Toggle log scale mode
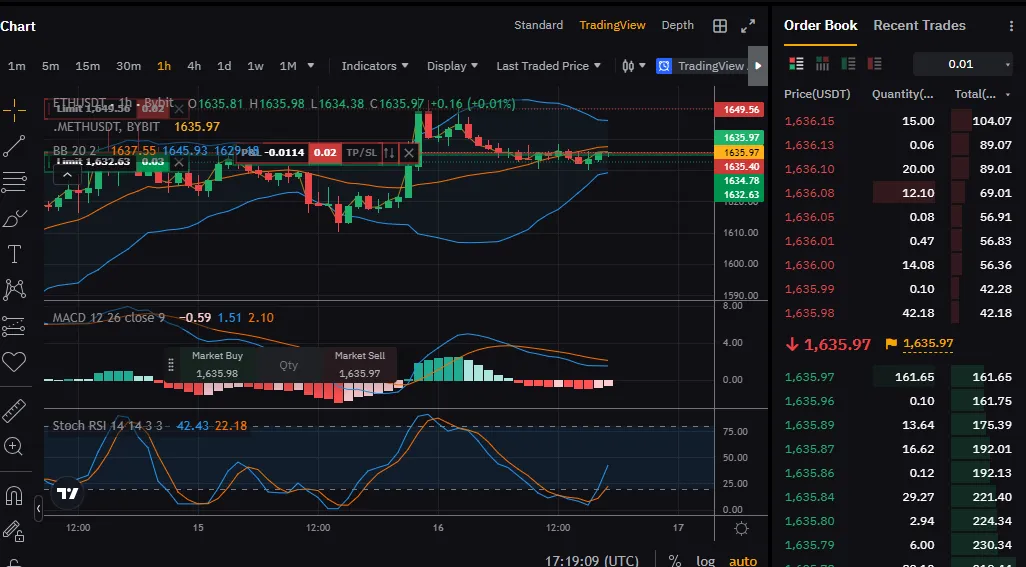 click(705, 560)
